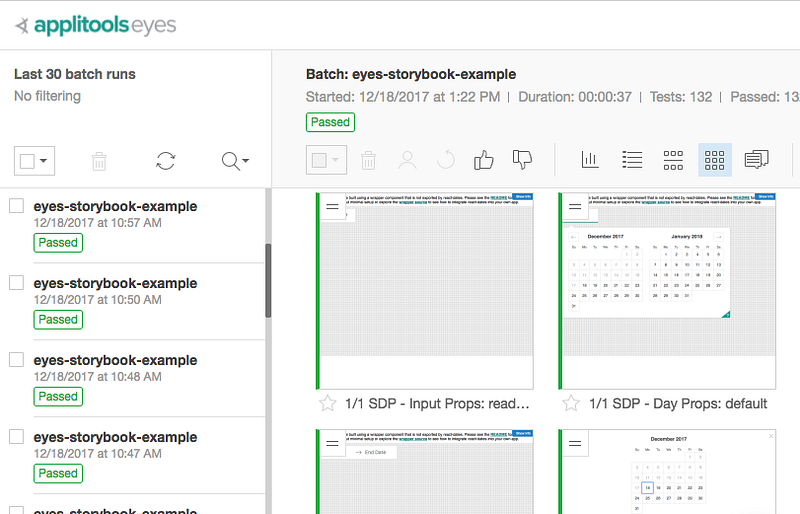Click the thumbs up accept icon
The width and height of the screenshot is (800, 514).
(484, 159)
